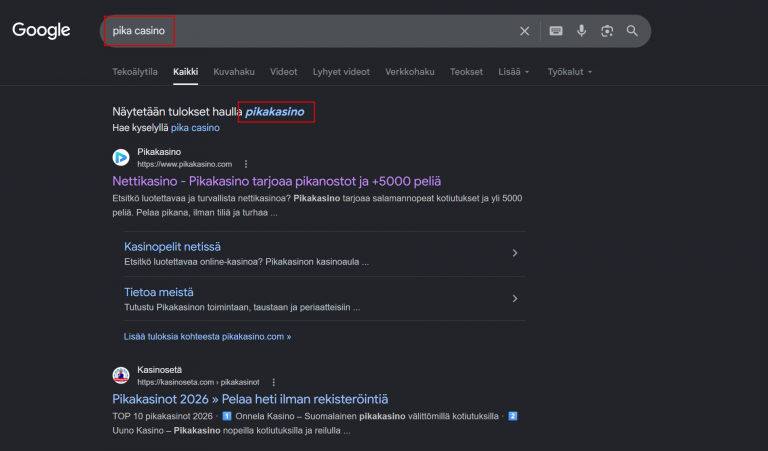Open options menu beside pikakasino.com URL
This screenshot has width=768, height=451.
click(246, 164)
